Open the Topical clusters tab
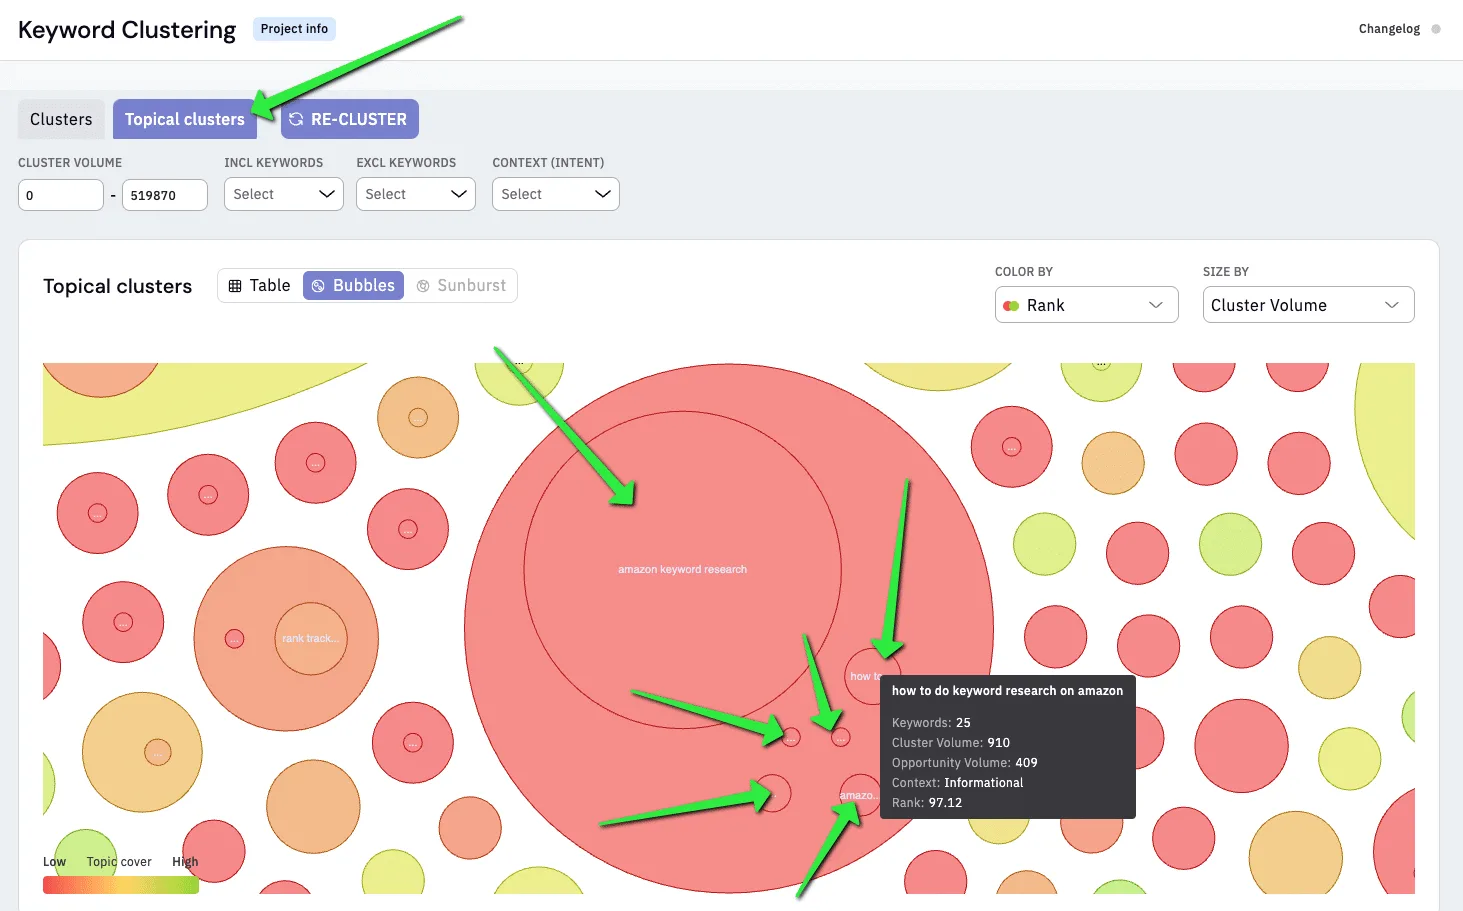Image resolution: width=1463 pixels, height=911 pixels. pyautogui.click(x=185, y=119)
